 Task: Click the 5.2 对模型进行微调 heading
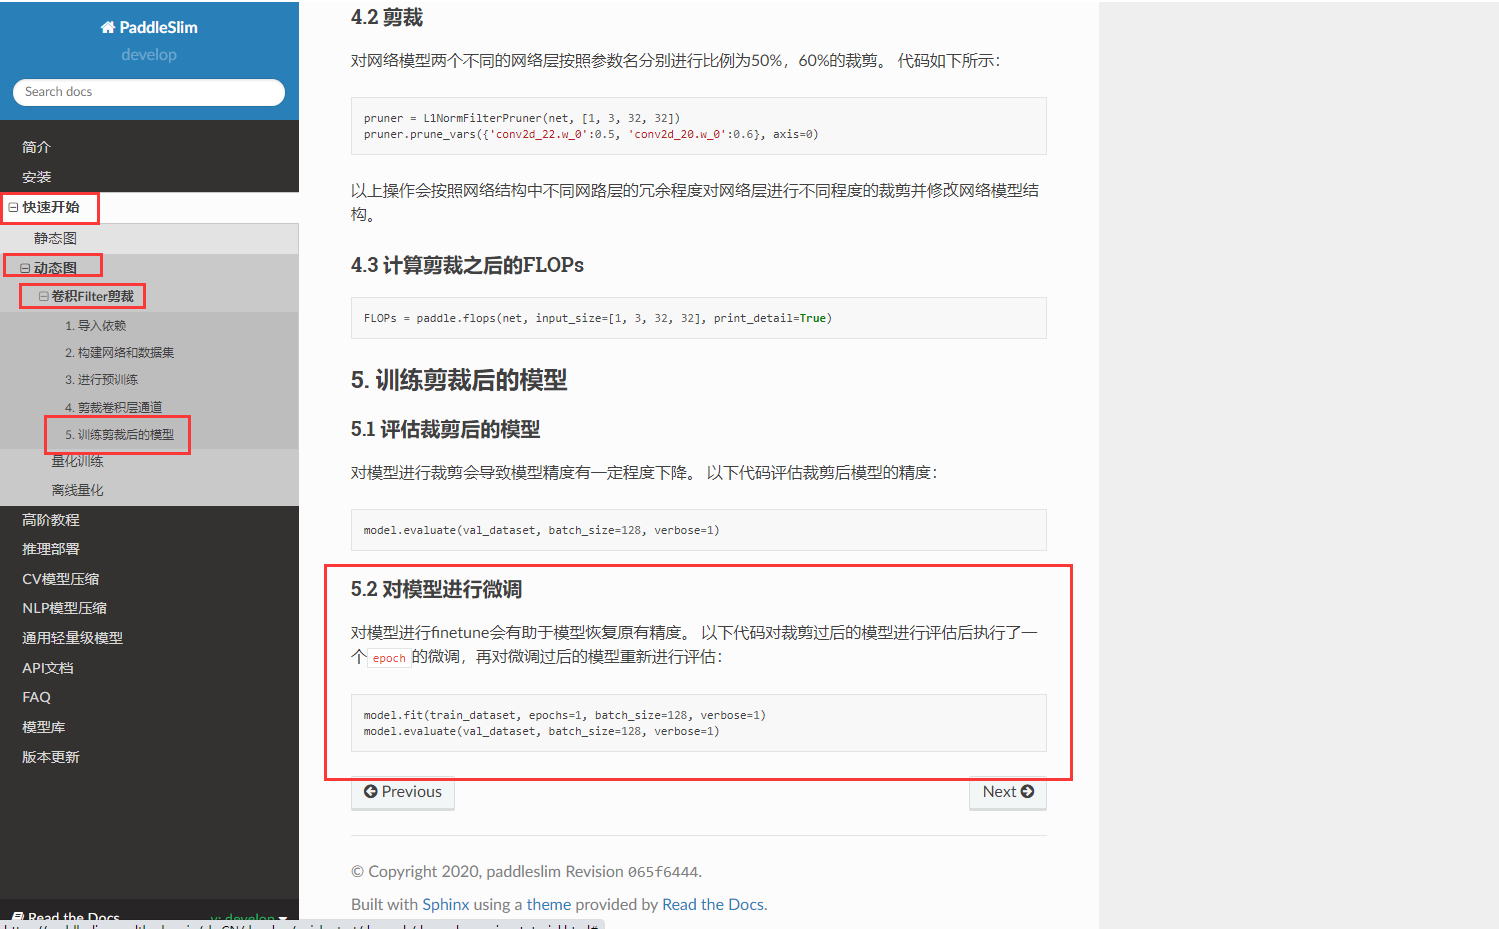[437, 590]
